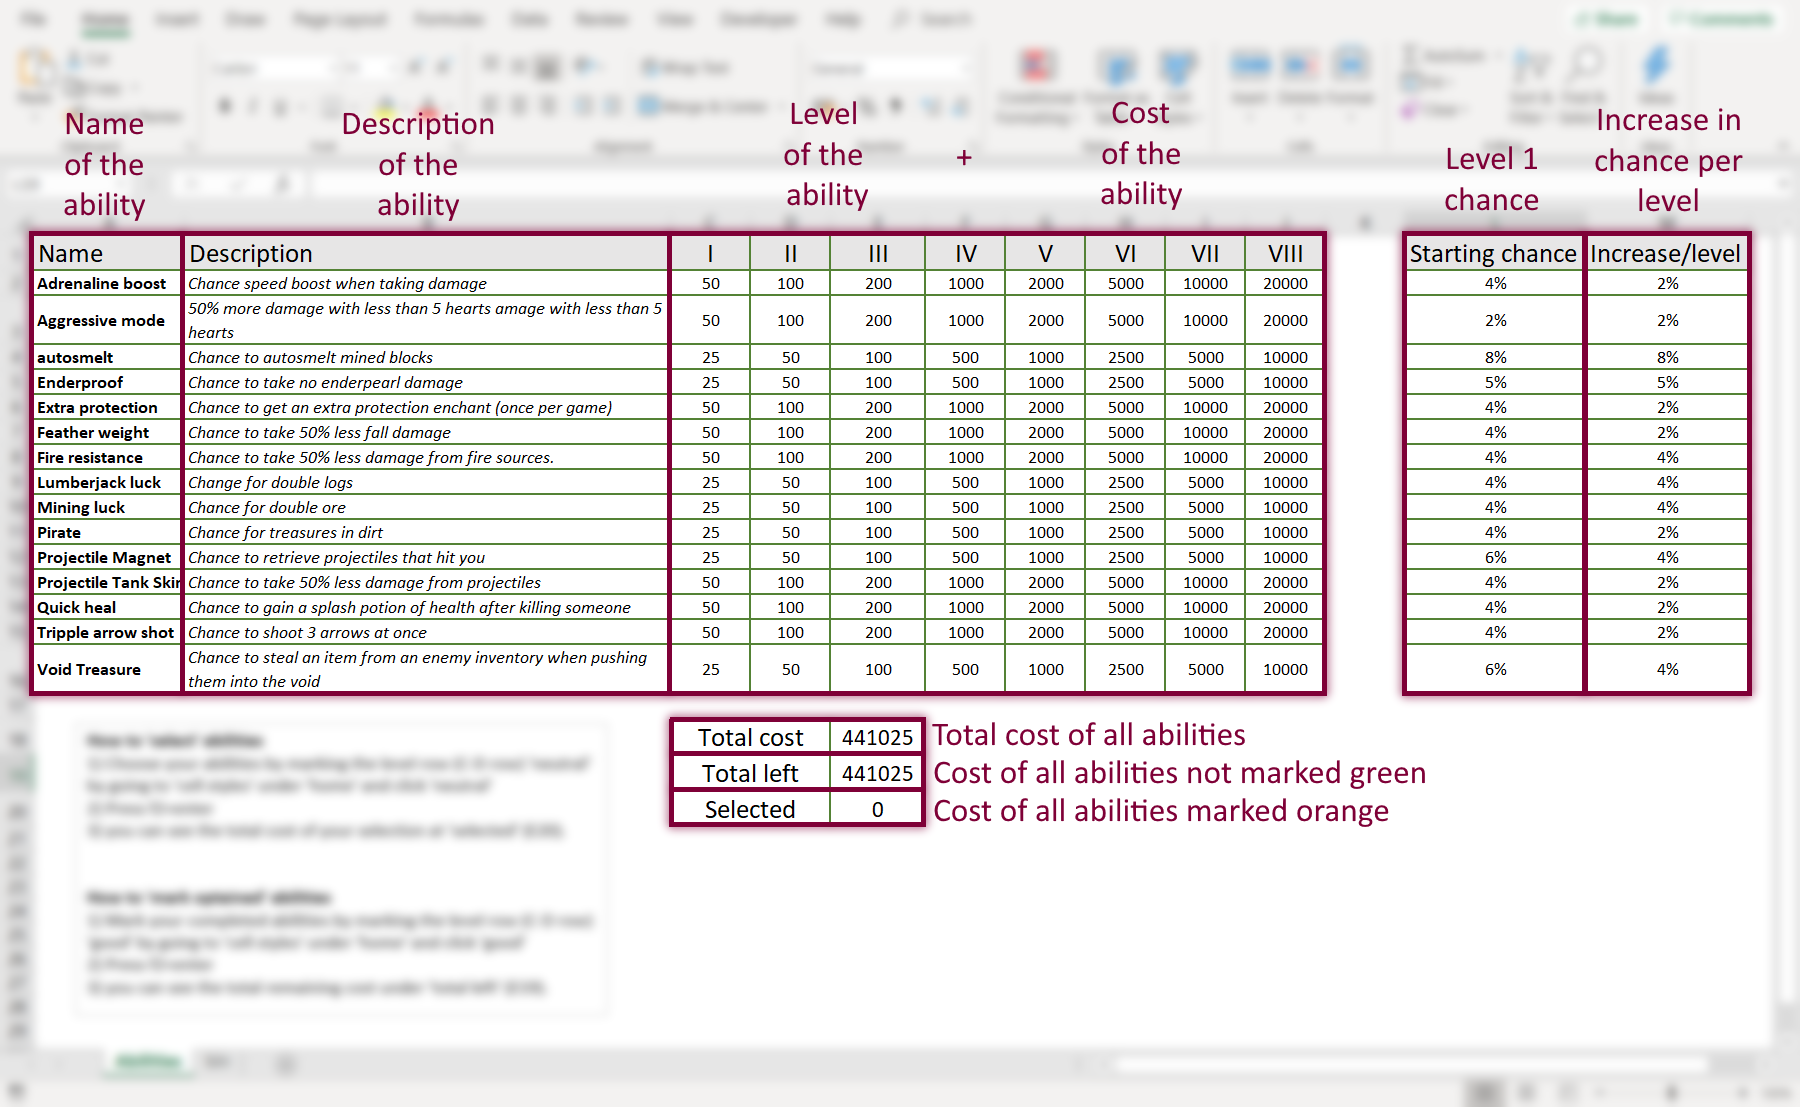Select the autosmelt name cell
Viewport: 1800px width, 1107px height.
(x=107, y=358)
